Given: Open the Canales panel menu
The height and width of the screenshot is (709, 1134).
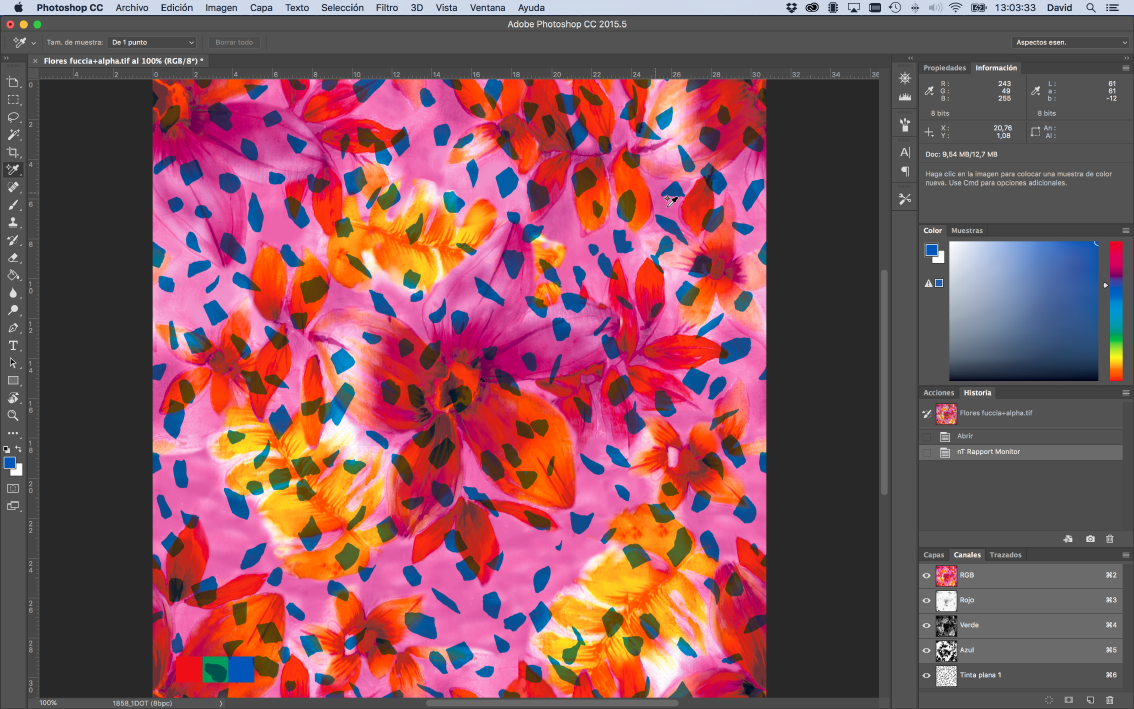Looking at the screenshot, I should 1126,556.
